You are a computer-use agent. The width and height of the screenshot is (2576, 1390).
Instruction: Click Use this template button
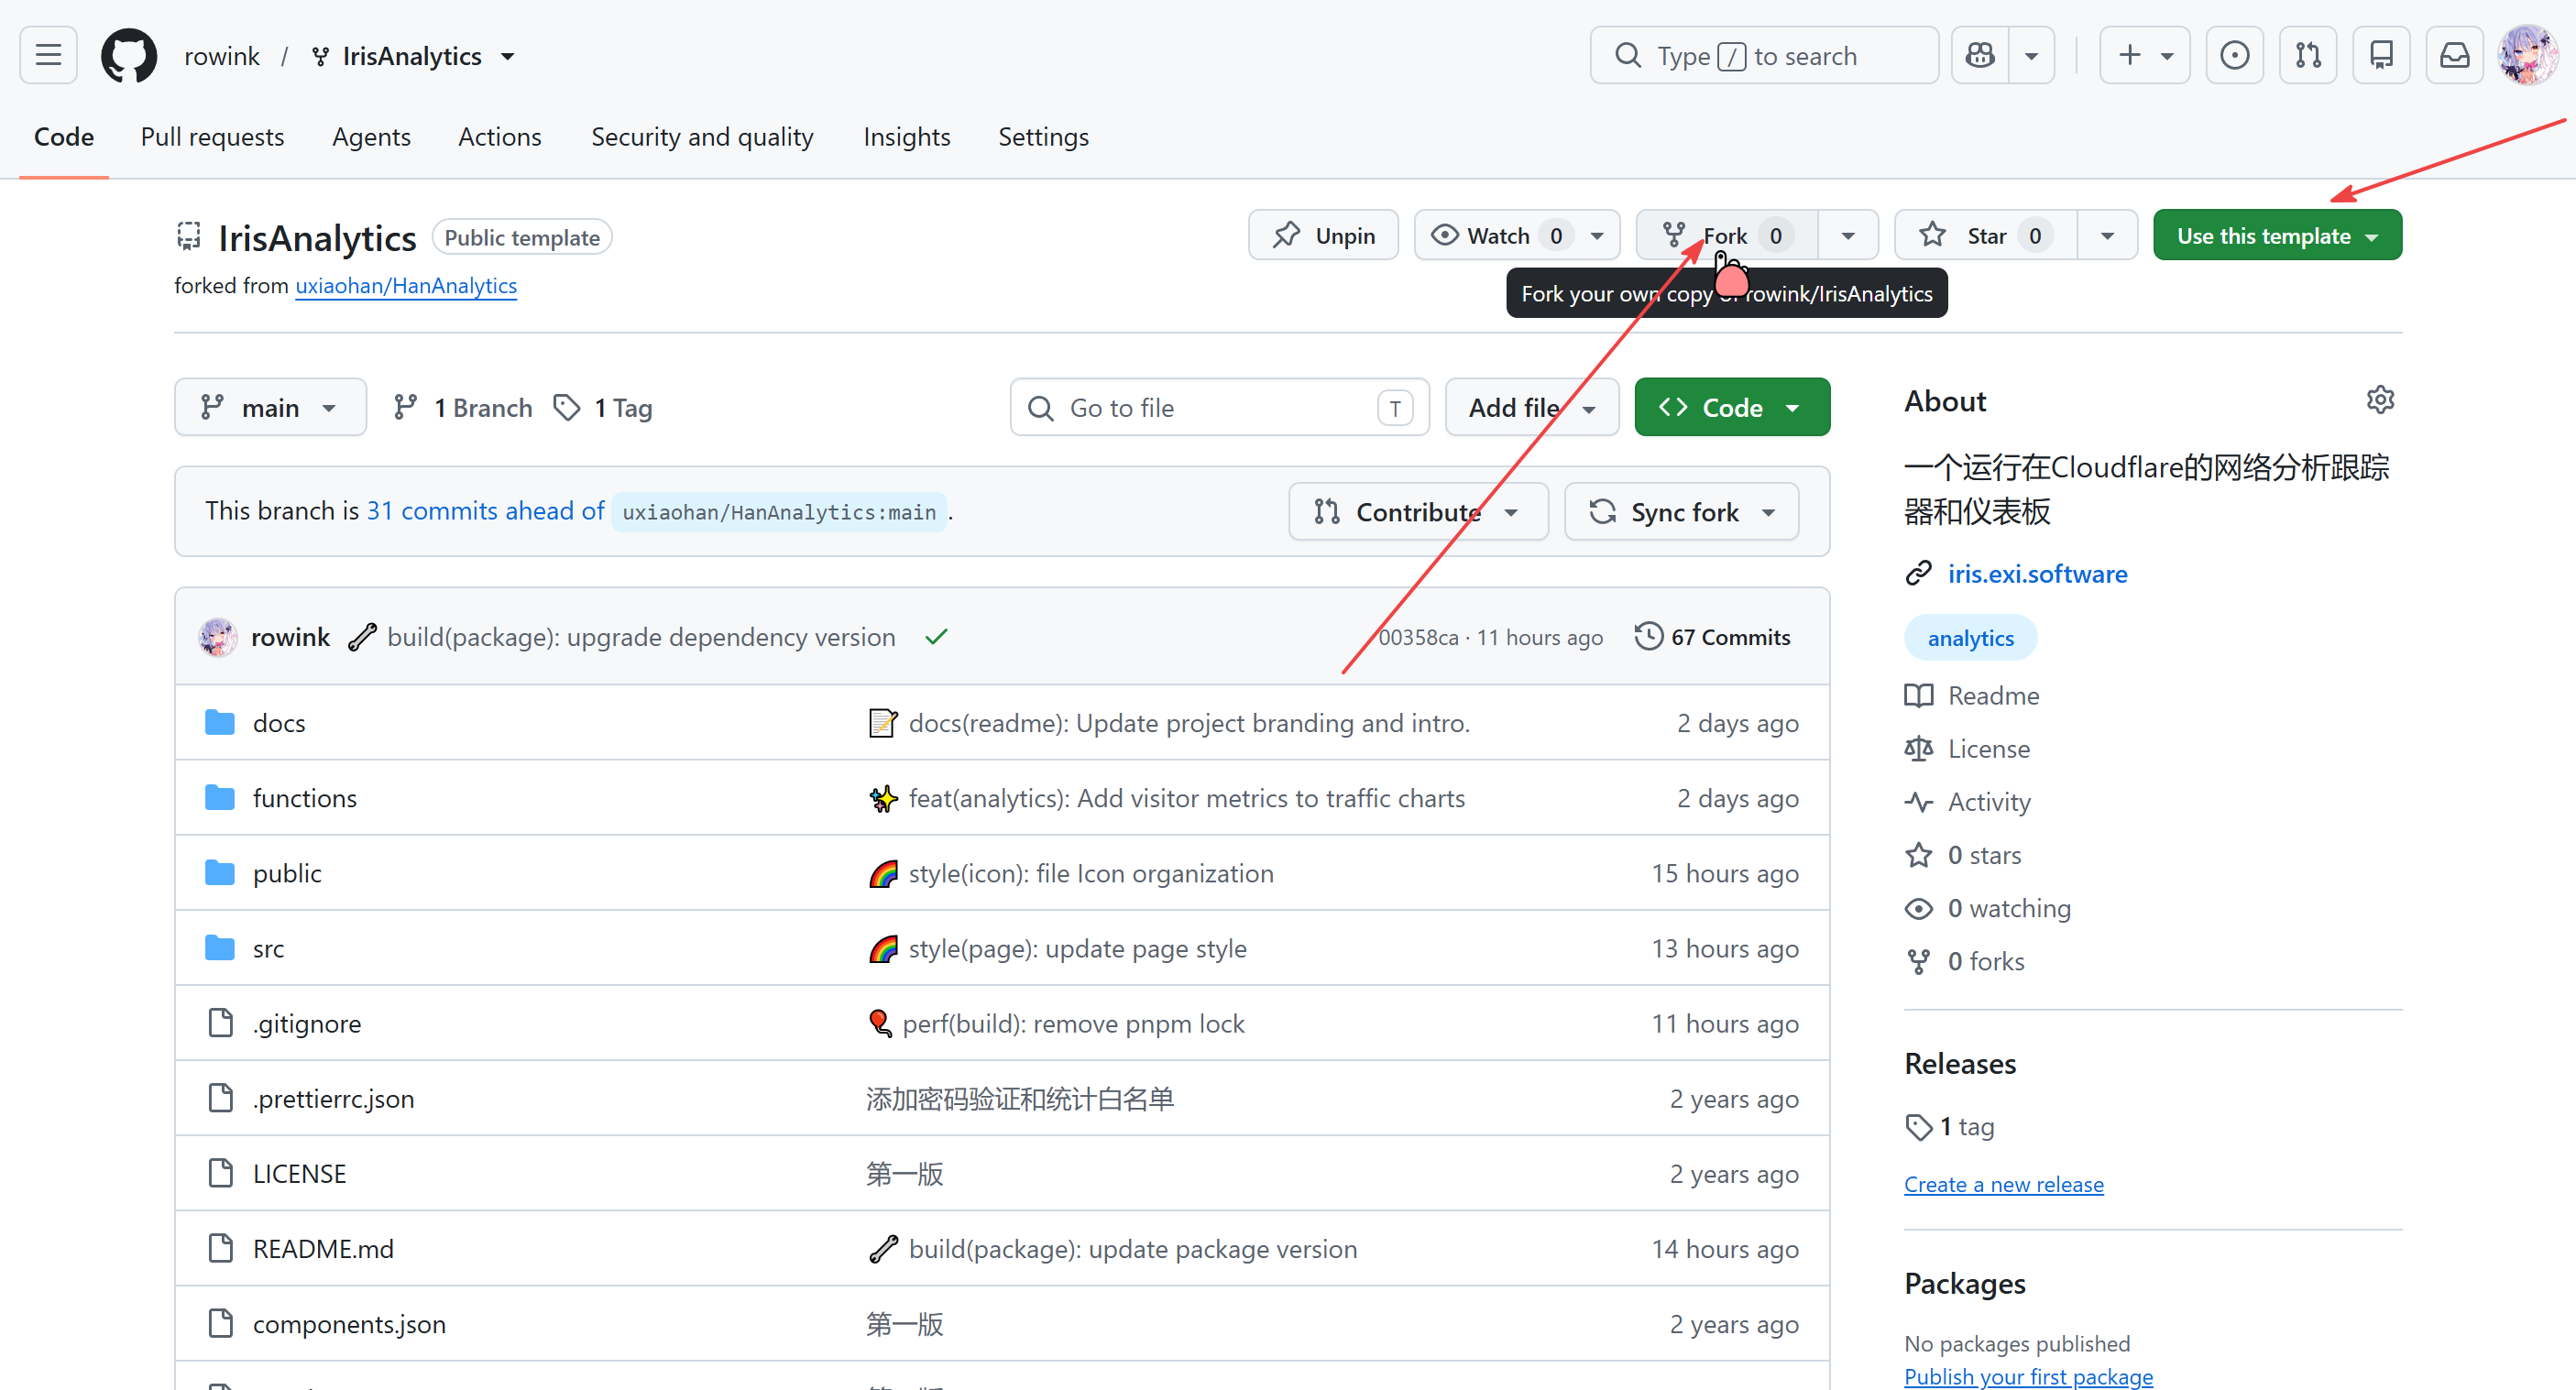click(x=2277, y=235)
